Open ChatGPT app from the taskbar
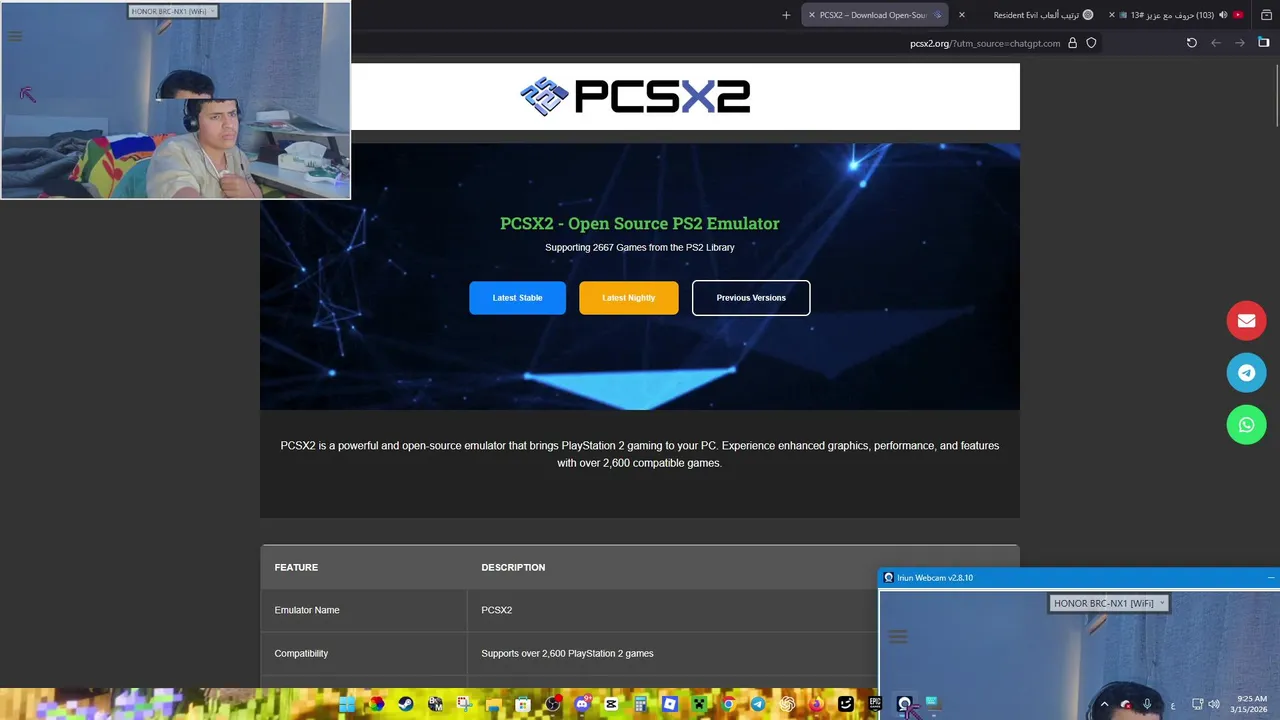The height and width of the screenshot is (720, 1280). point(787,705)
